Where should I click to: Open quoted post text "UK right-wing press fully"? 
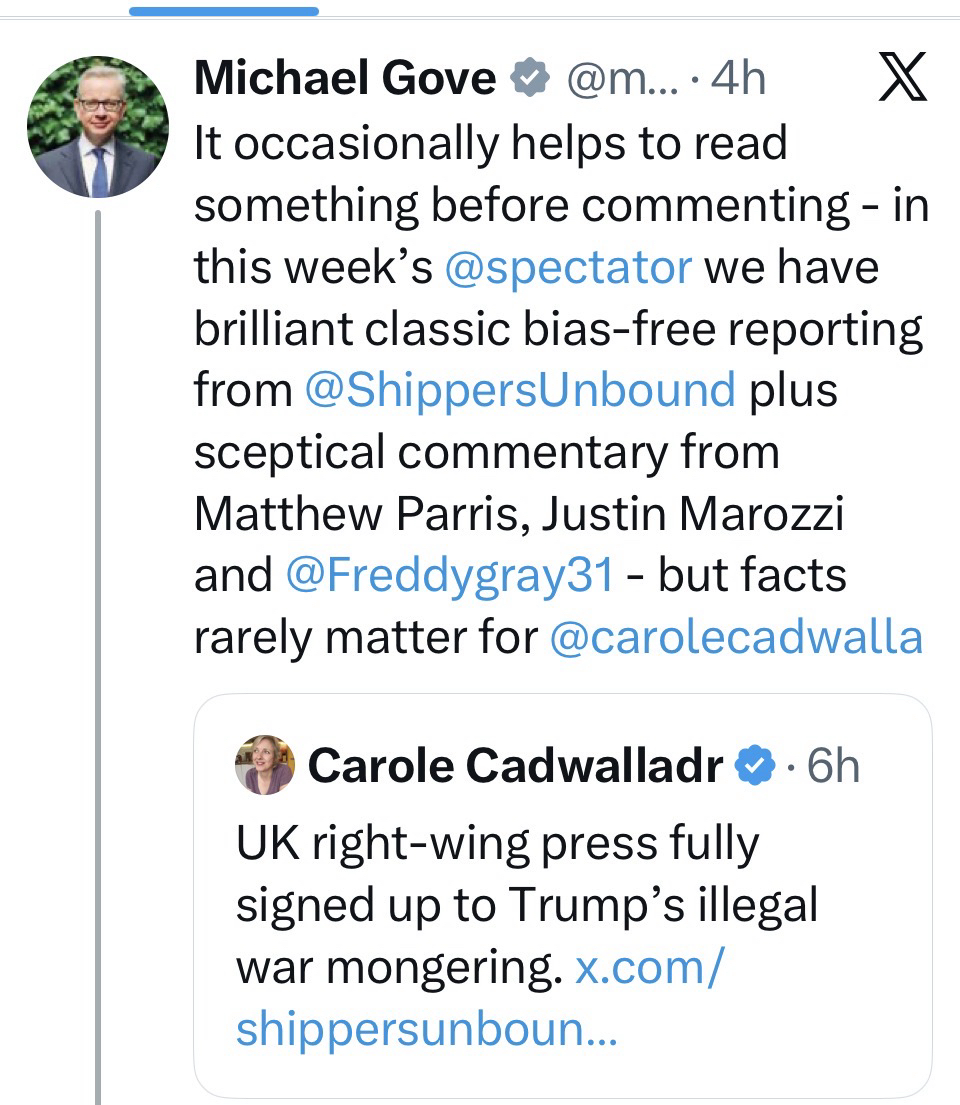click(x=497, y=845)
